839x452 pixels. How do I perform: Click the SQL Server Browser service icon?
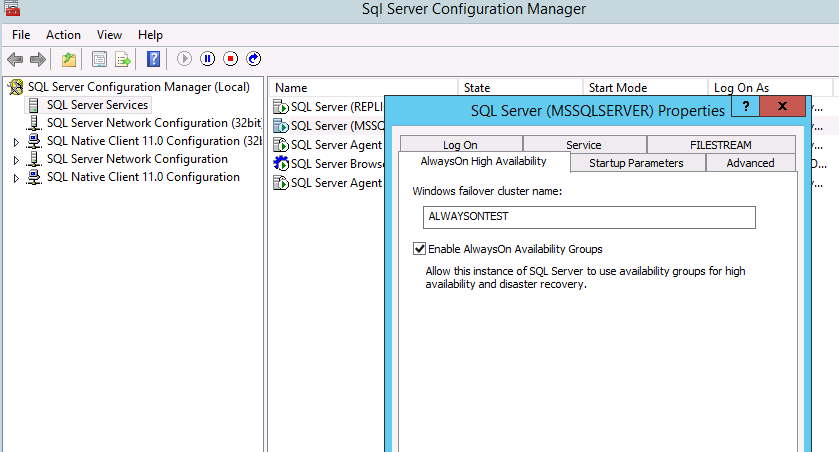[x=281, y=163]
